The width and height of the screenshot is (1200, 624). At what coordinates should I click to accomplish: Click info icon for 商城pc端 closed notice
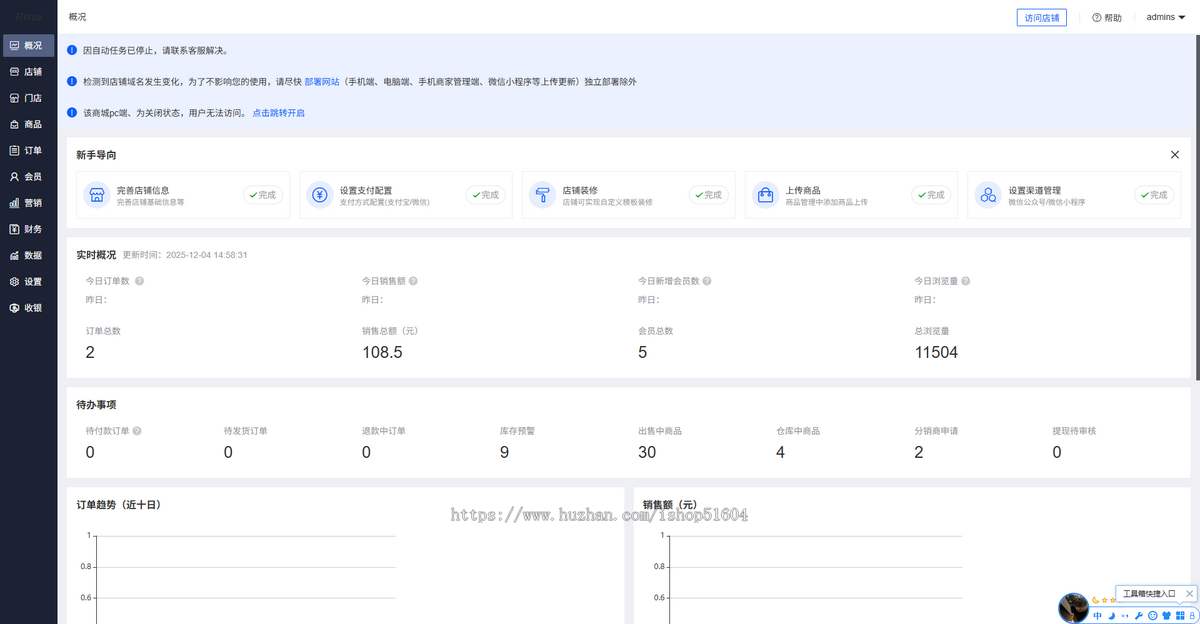(x=72, y=113)
